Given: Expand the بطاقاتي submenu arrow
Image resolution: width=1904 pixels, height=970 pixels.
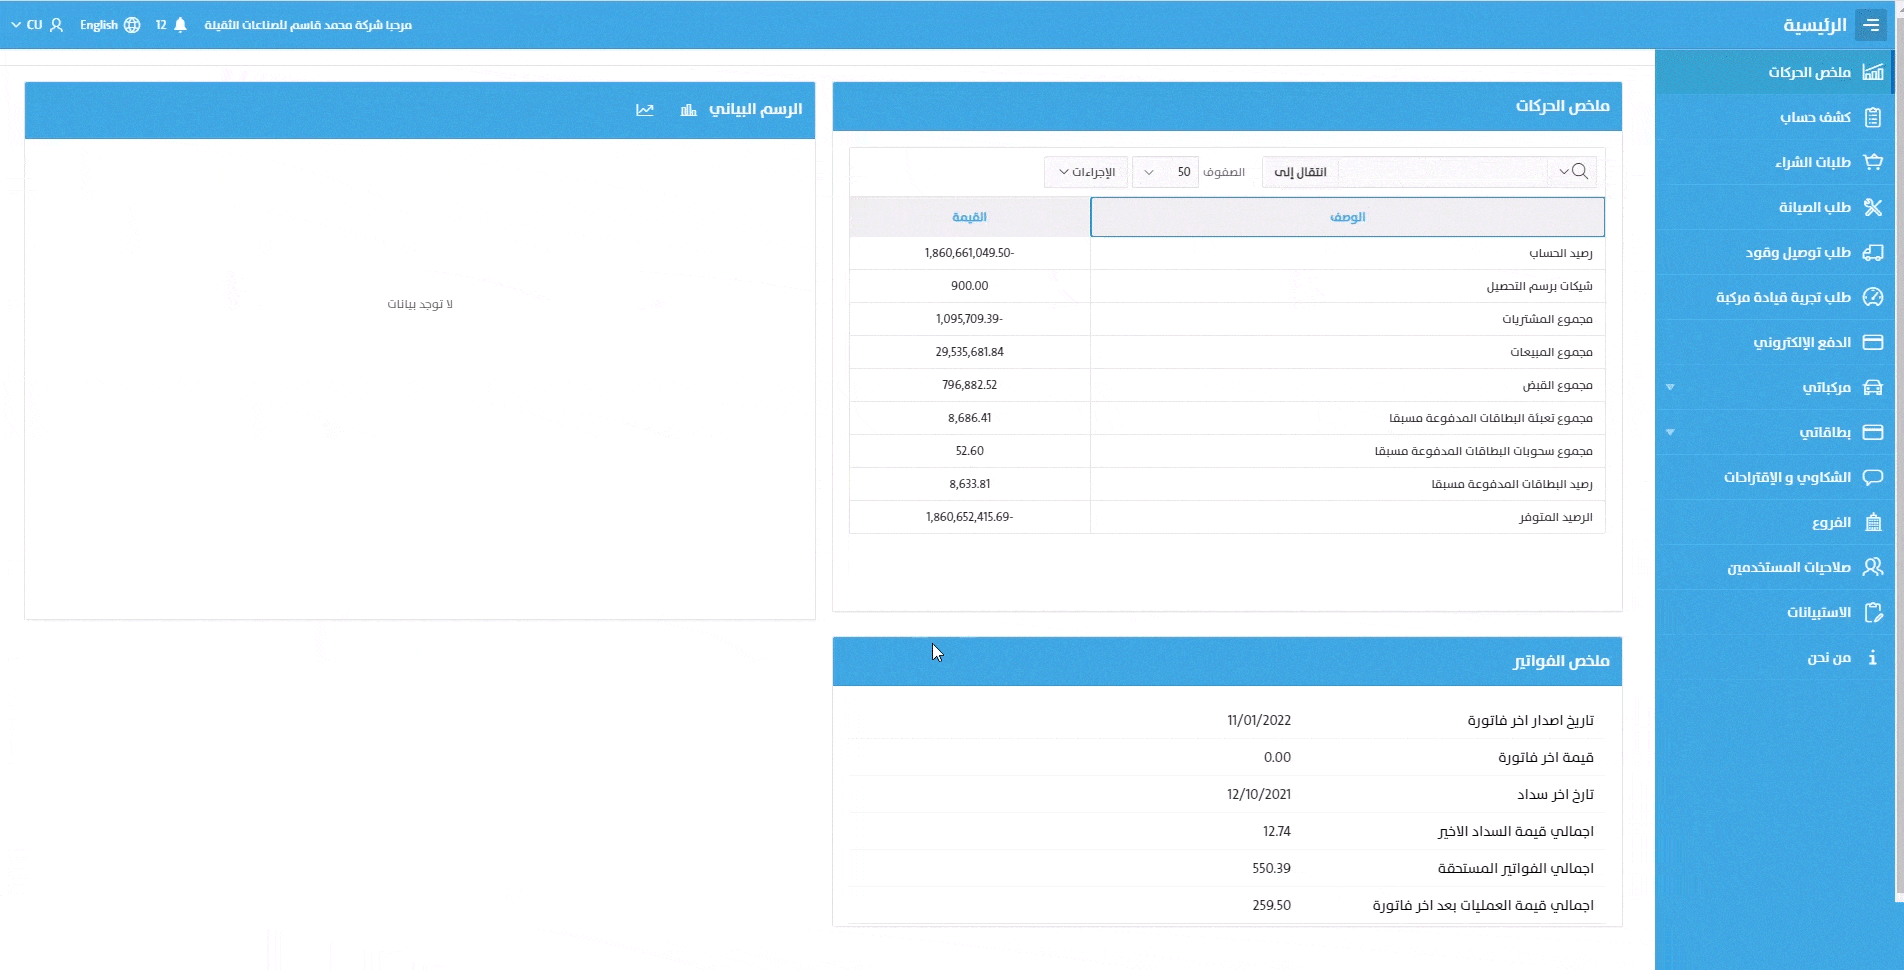Looking at the screenshot, I should 1670,432.
